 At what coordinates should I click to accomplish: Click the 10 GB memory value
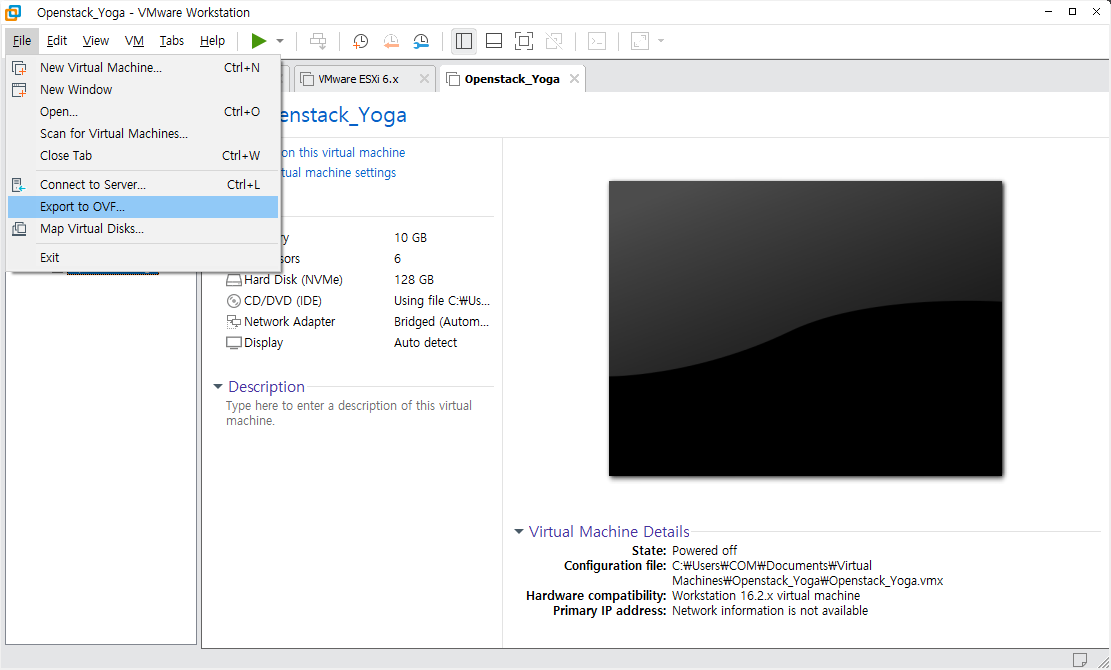[410, 238]
